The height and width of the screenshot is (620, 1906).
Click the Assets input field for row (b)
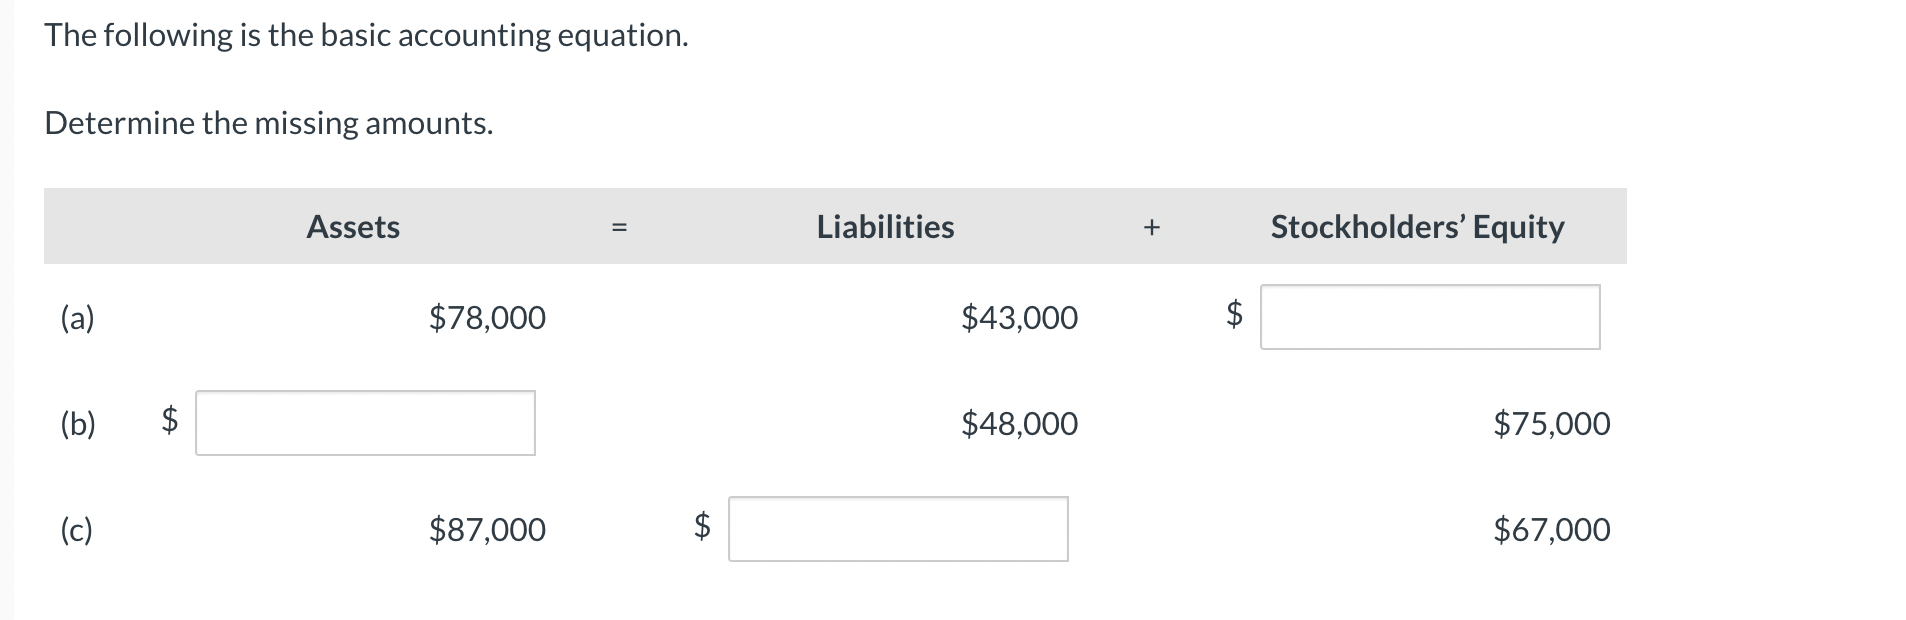[366, 423]
